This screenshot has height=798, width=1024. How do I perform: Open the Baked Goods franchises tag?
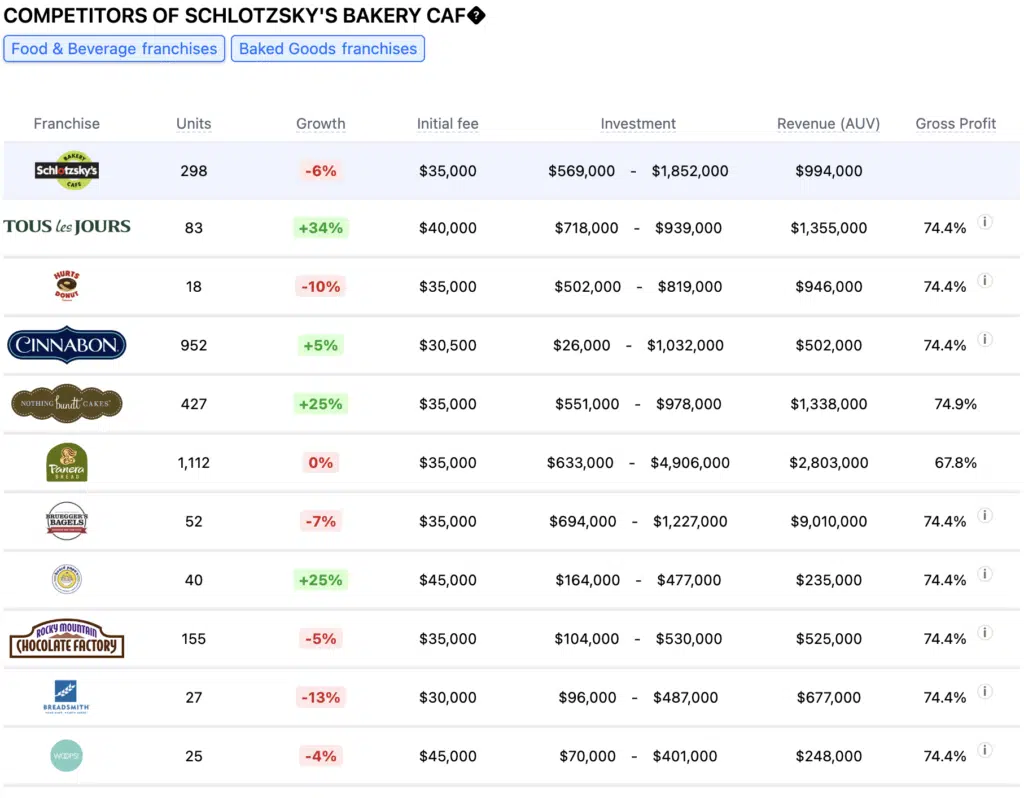[x=328, y=49]
